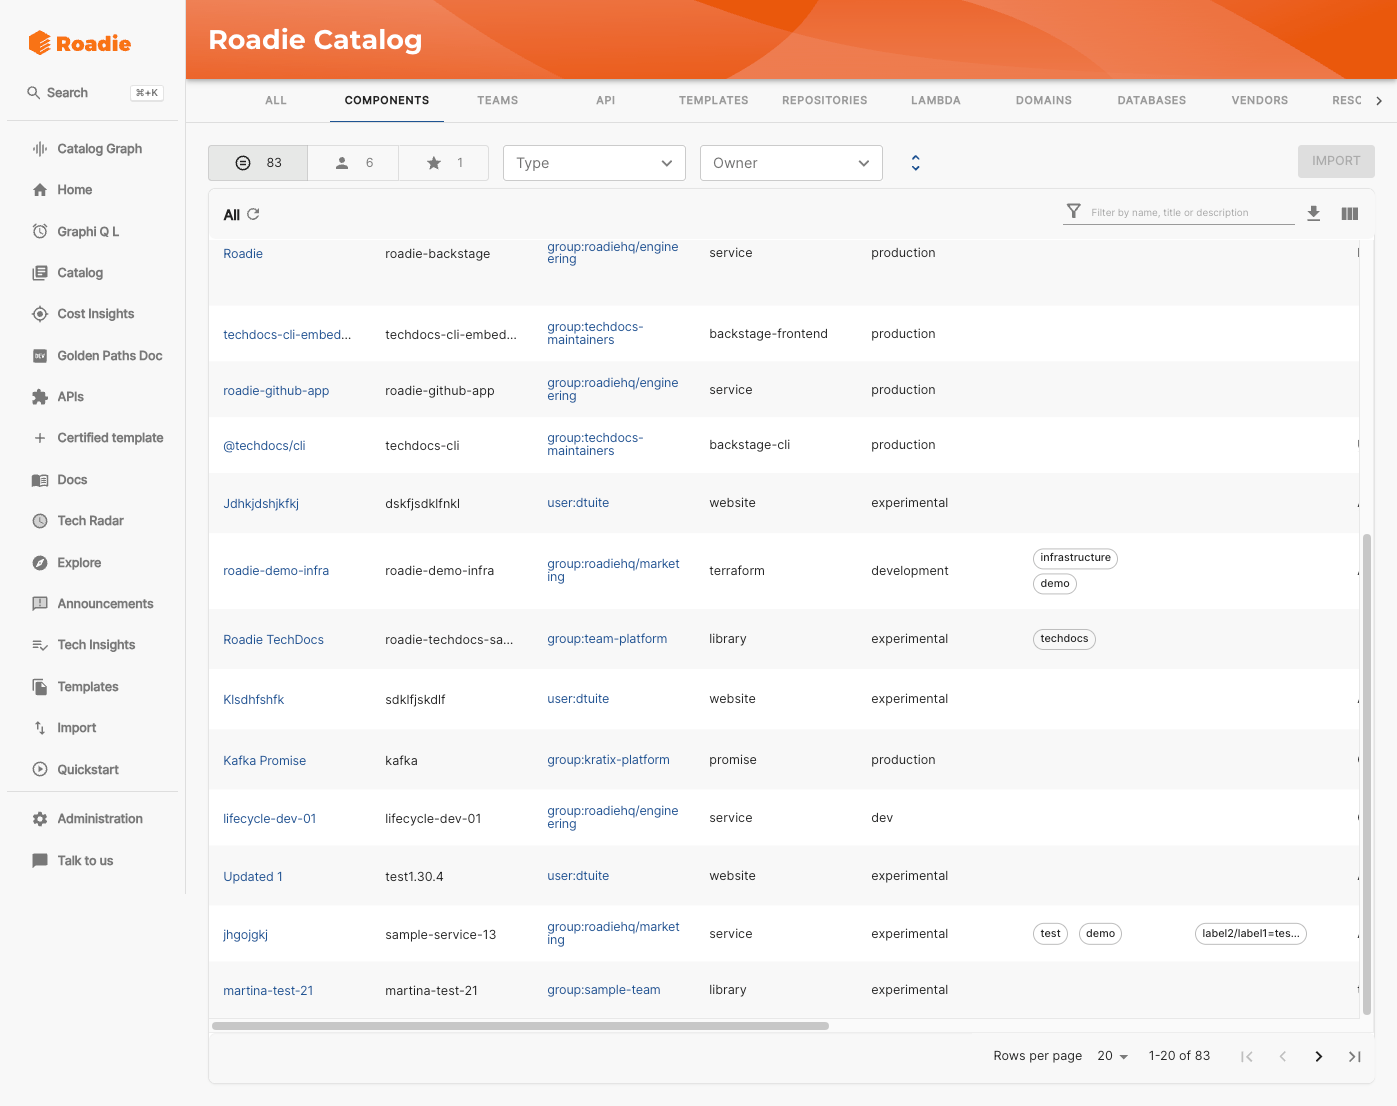The width and height of the screenshot is (1397, 1106).
Task: Export the component list as CSV
Action: (x=1313, y=212)
